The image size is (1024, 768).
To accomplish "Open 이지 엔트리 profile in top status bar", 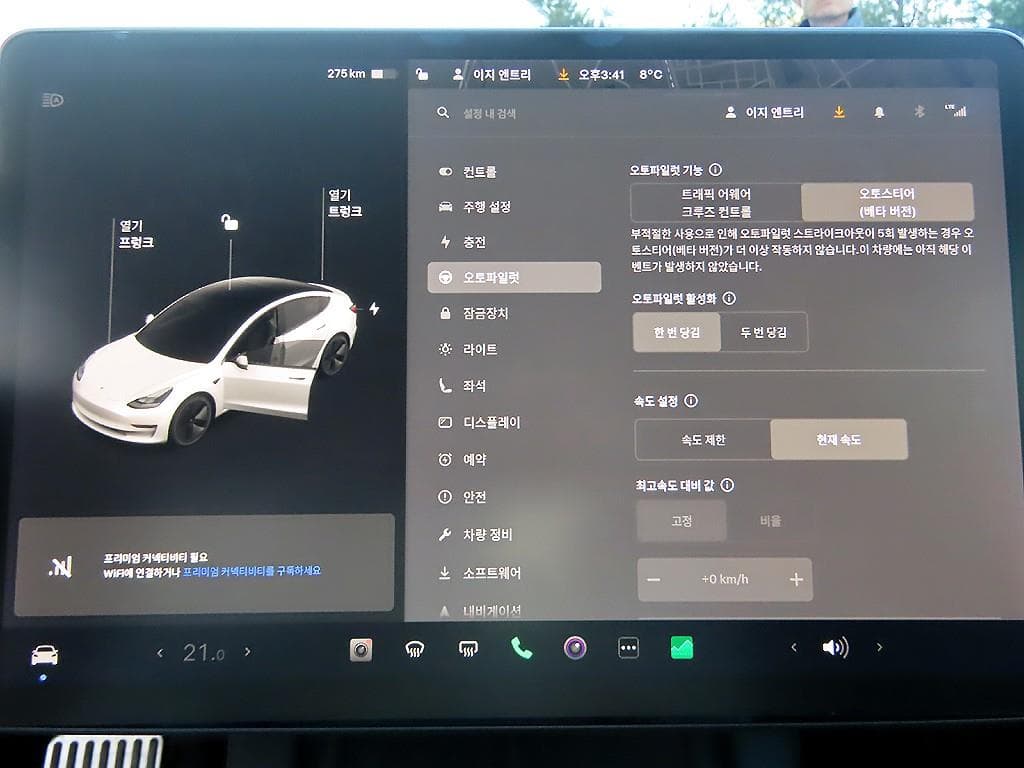I will point(492,74).
